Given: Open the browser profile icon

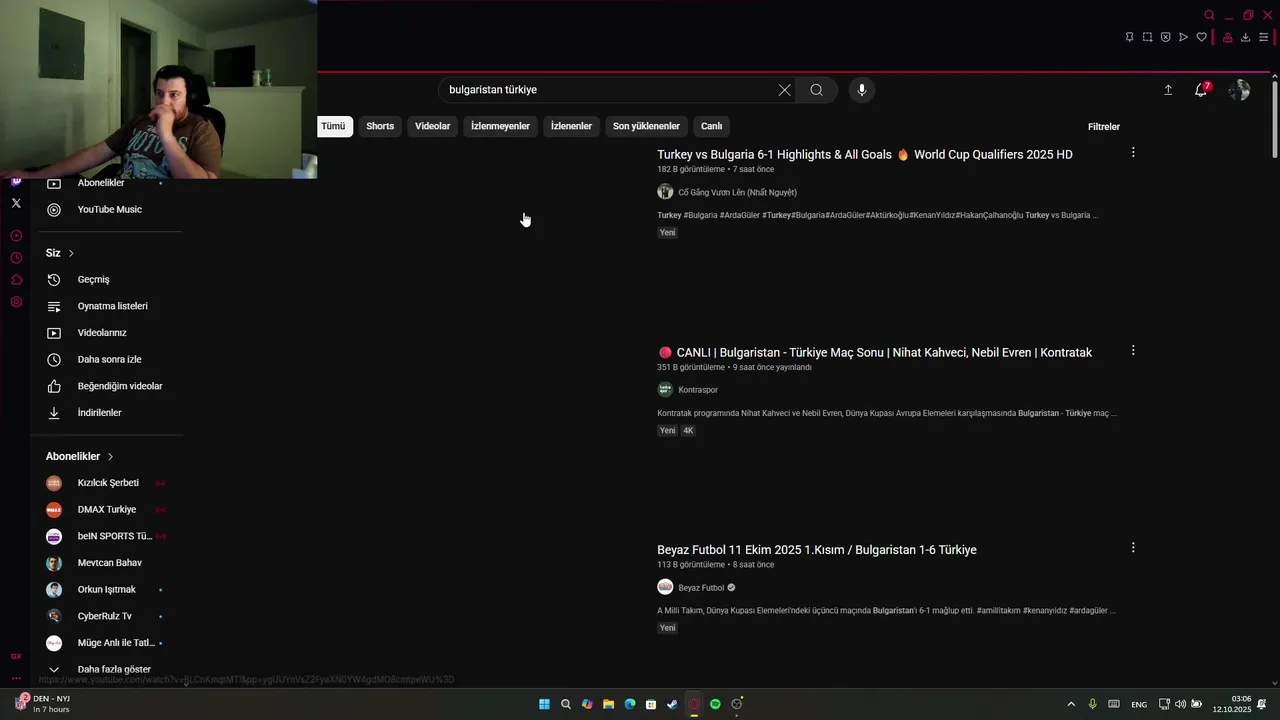Looking at the screenshot, I should click(x=1227, y=37).
